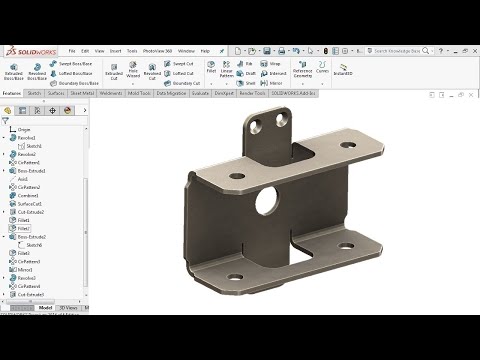Click the Search Knowledge Base field
This screenshot has height=360, width=480.
[x=397, y=51]
